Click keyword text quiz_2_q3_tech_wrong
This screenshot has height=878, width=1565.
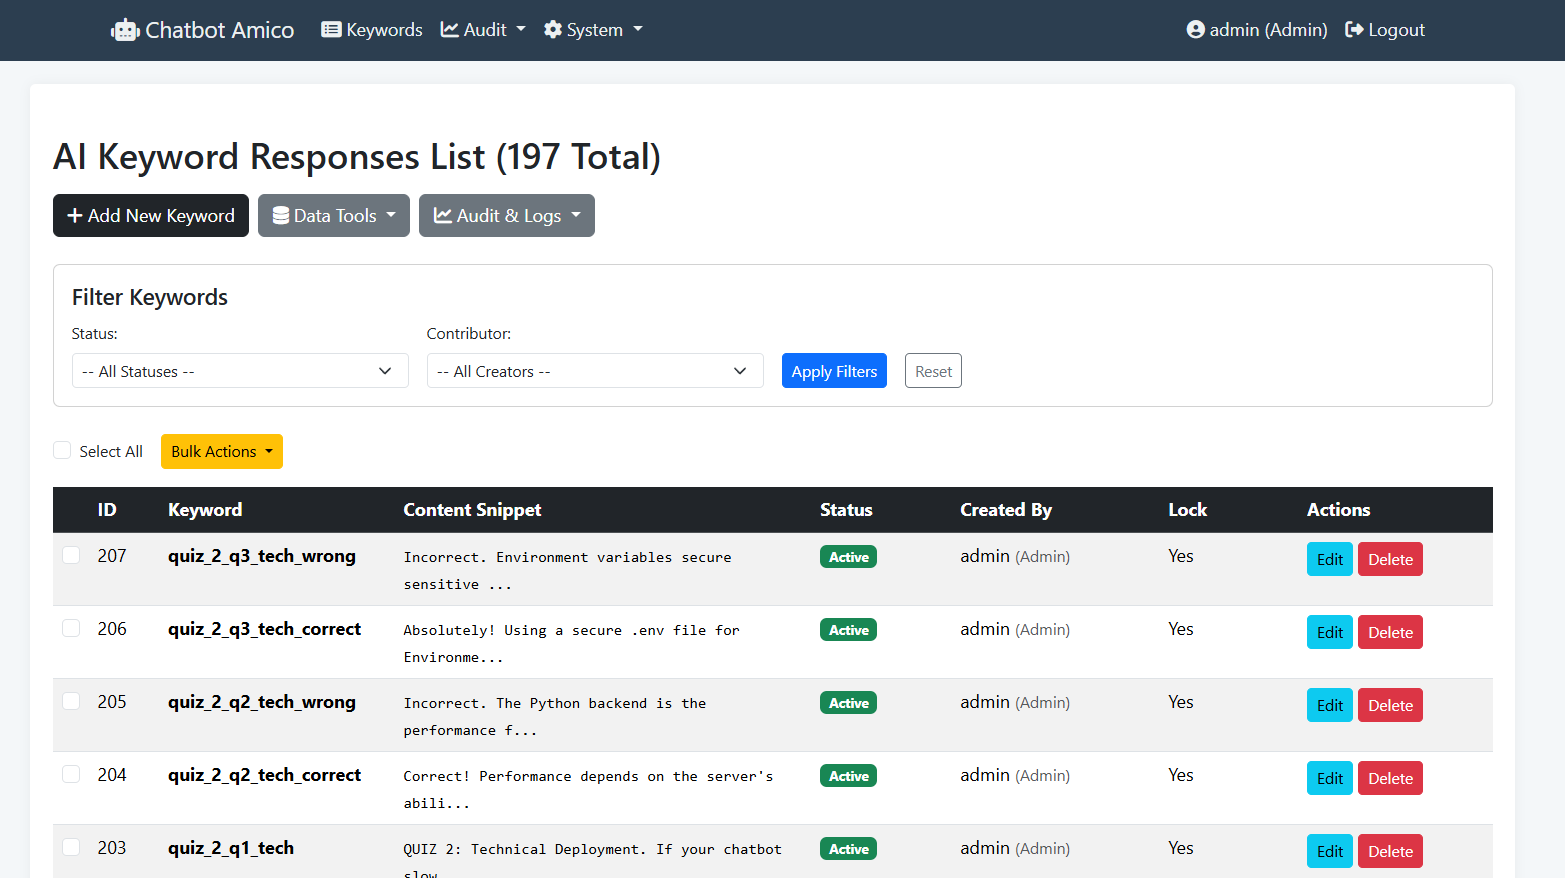262,556
